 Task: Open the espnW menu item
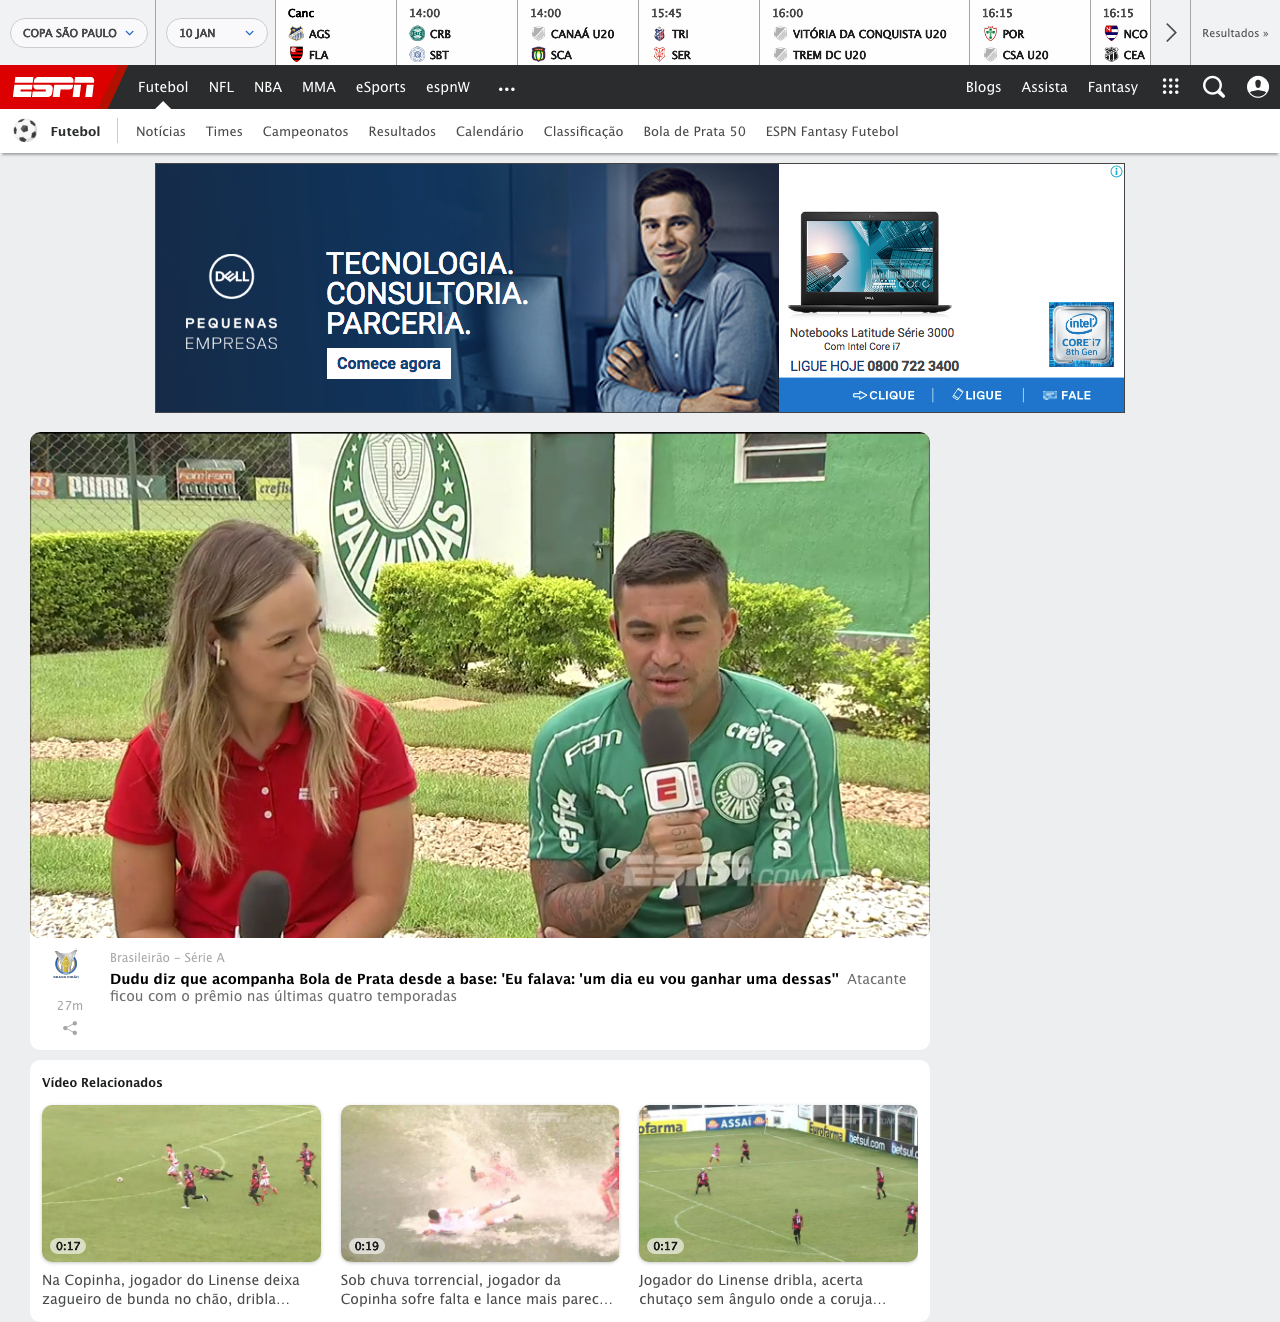click(x=448, y=87)
